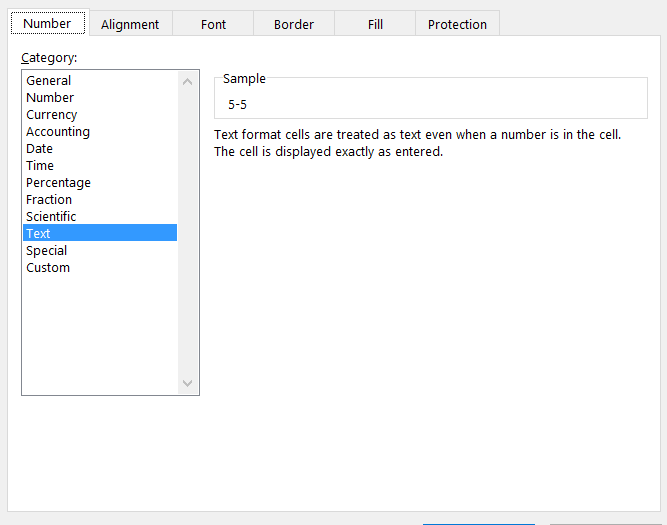The height and width of the screenshot is (525, 667).
Task: Select the Percentage category
Action: tap(58, 183)
